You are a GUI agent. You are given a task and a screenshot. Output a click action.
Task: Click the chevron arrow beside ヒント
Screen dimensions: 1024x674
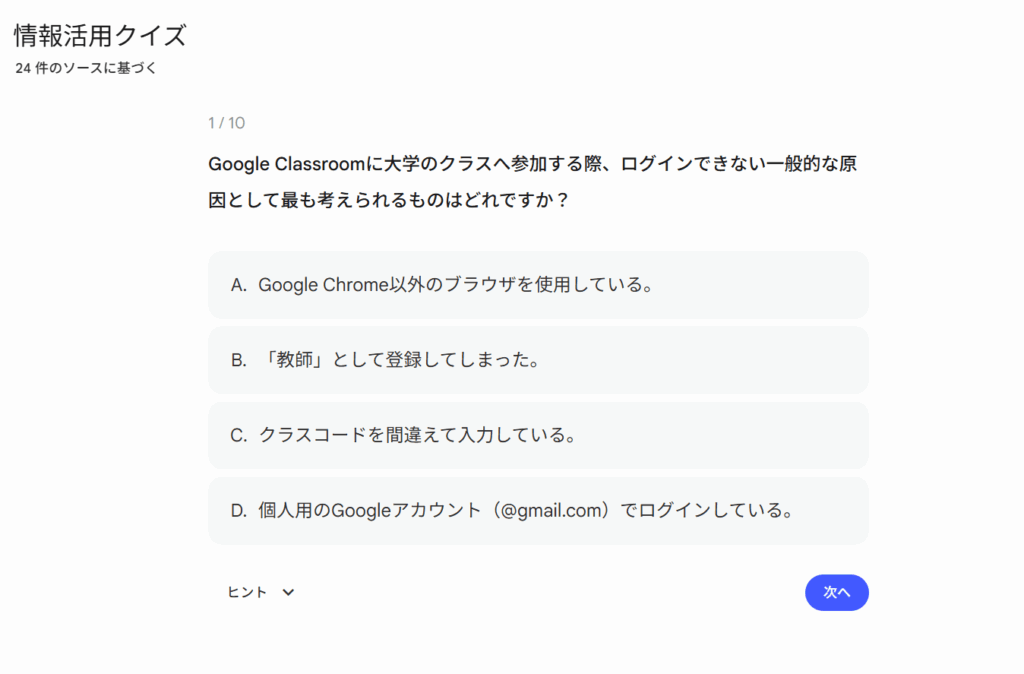[x=289, y=592]
